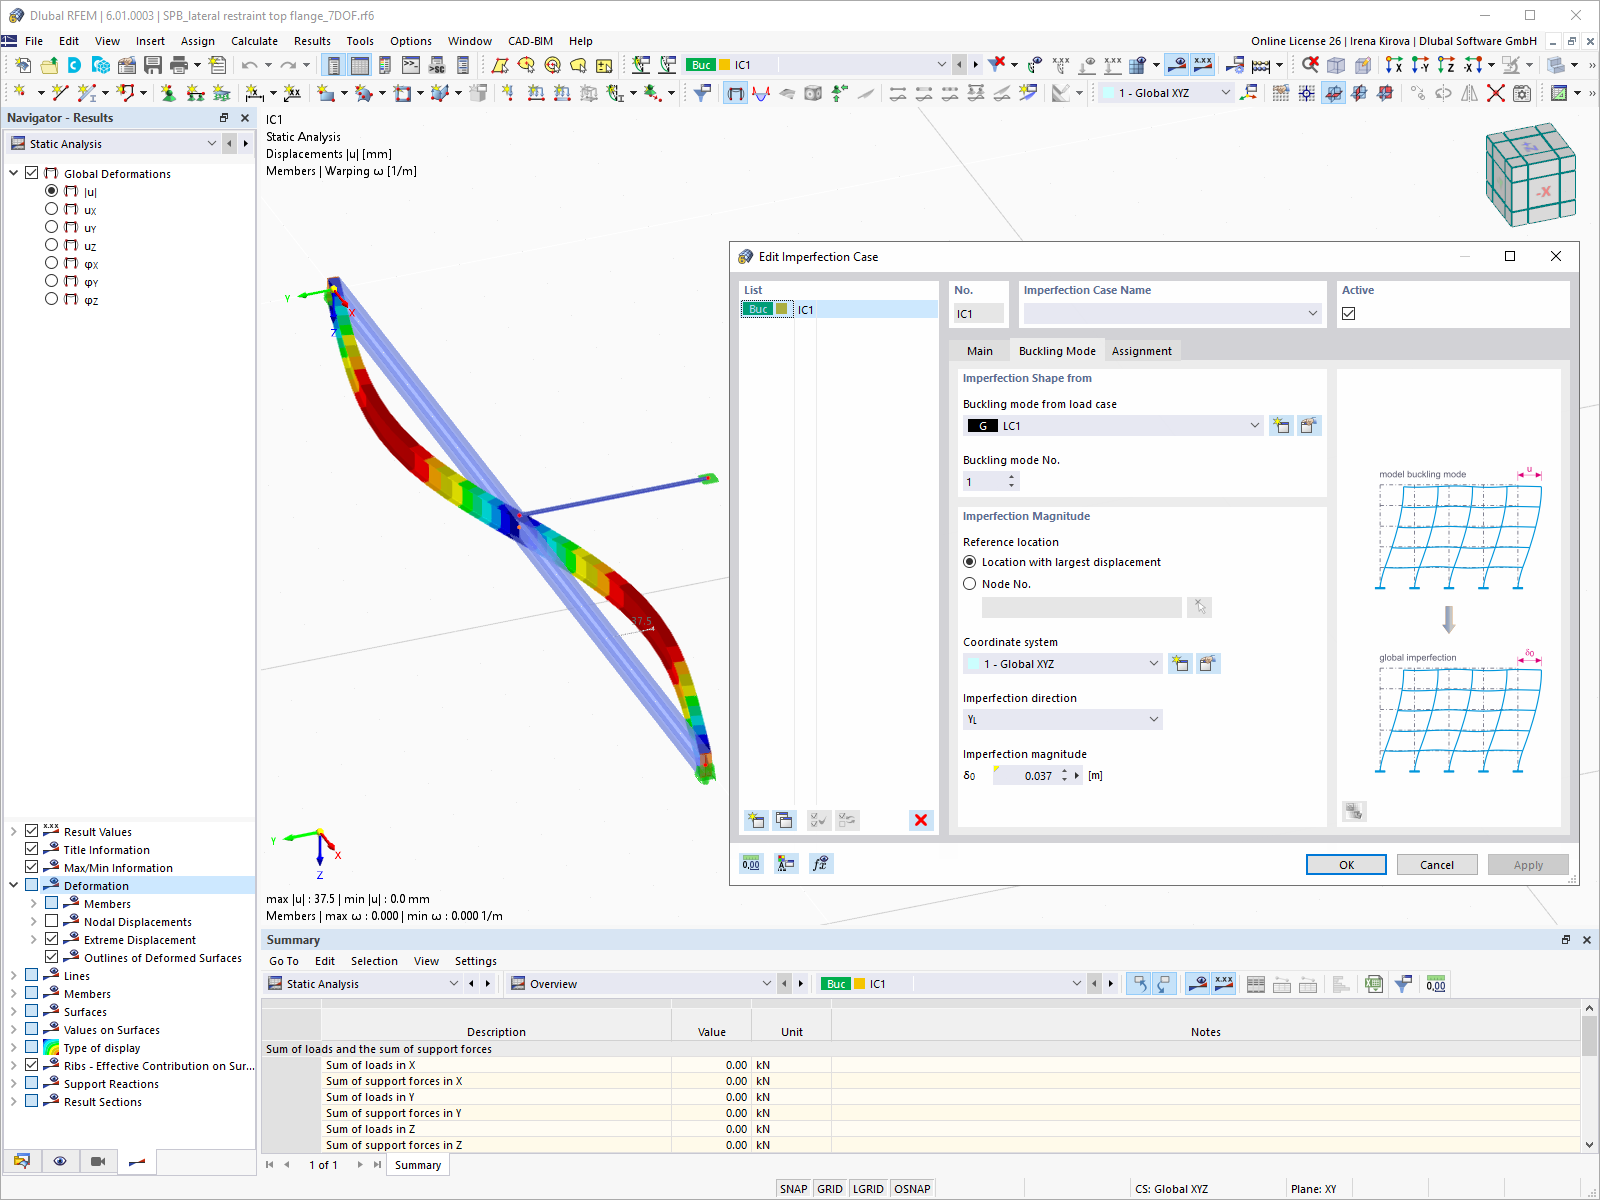The image size is (1600, 1200).
Task: Close the Summary panel
Action: [1587, 940]
